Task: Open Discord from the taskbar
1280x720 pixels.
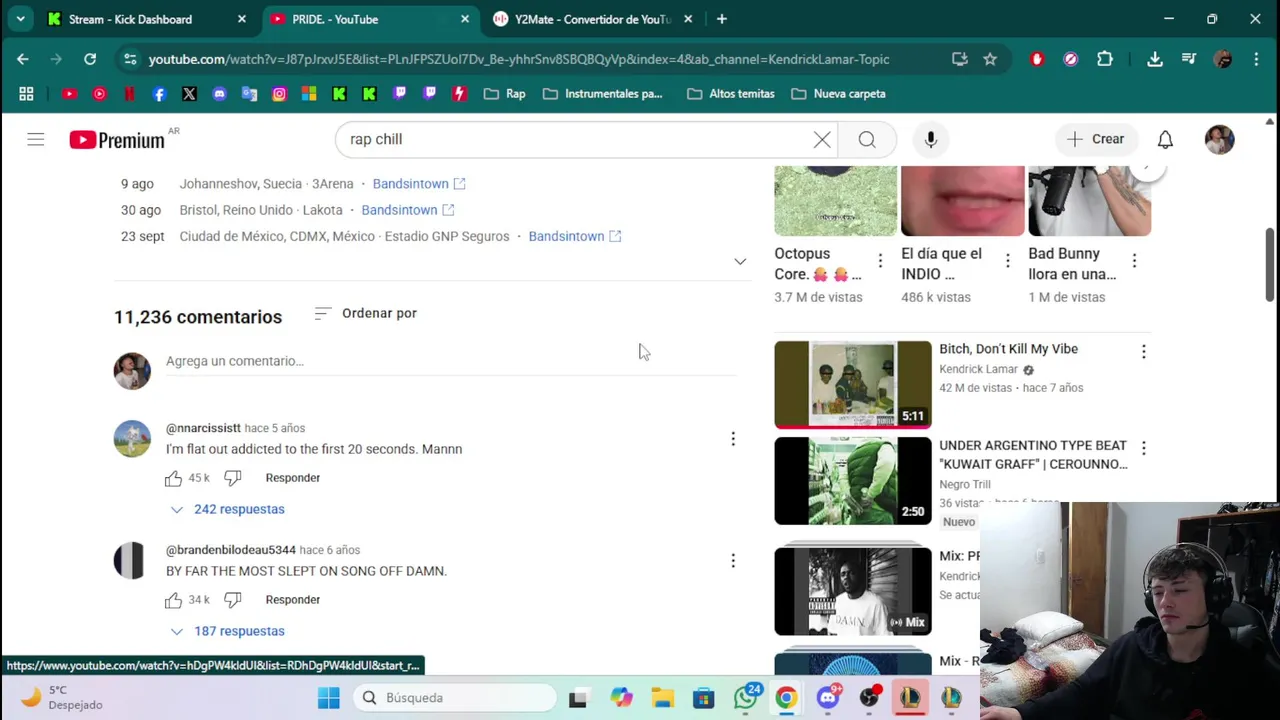Action: point(828,697)
